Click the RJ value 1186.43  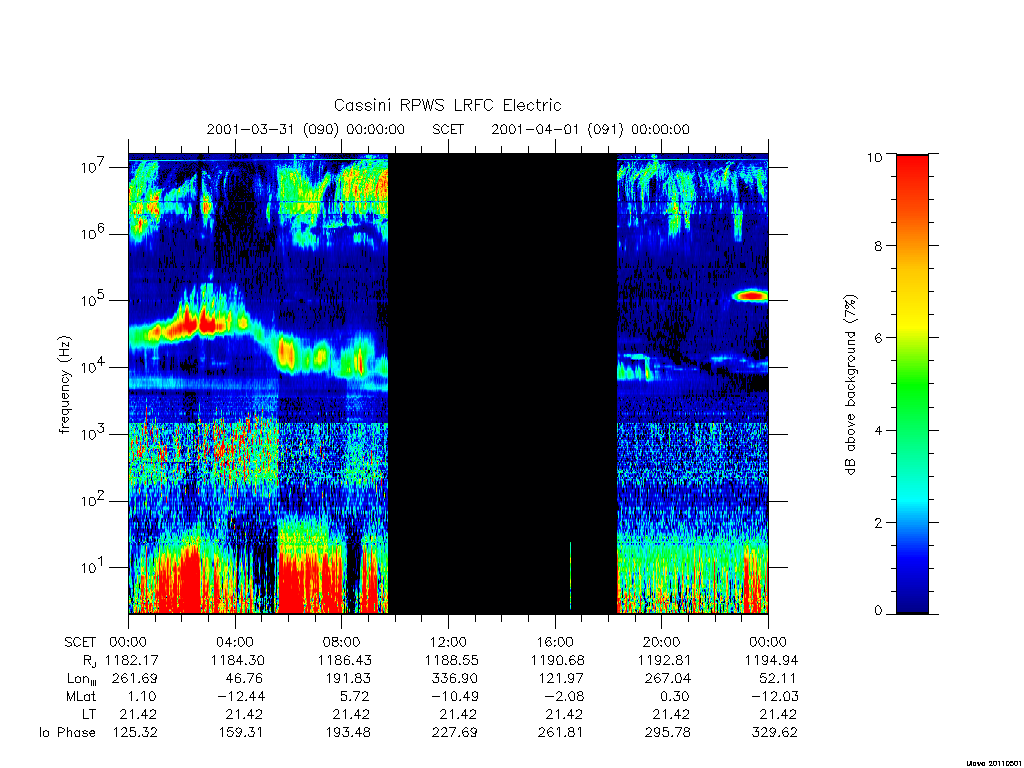pyautogui.click(x=345, y=660)
